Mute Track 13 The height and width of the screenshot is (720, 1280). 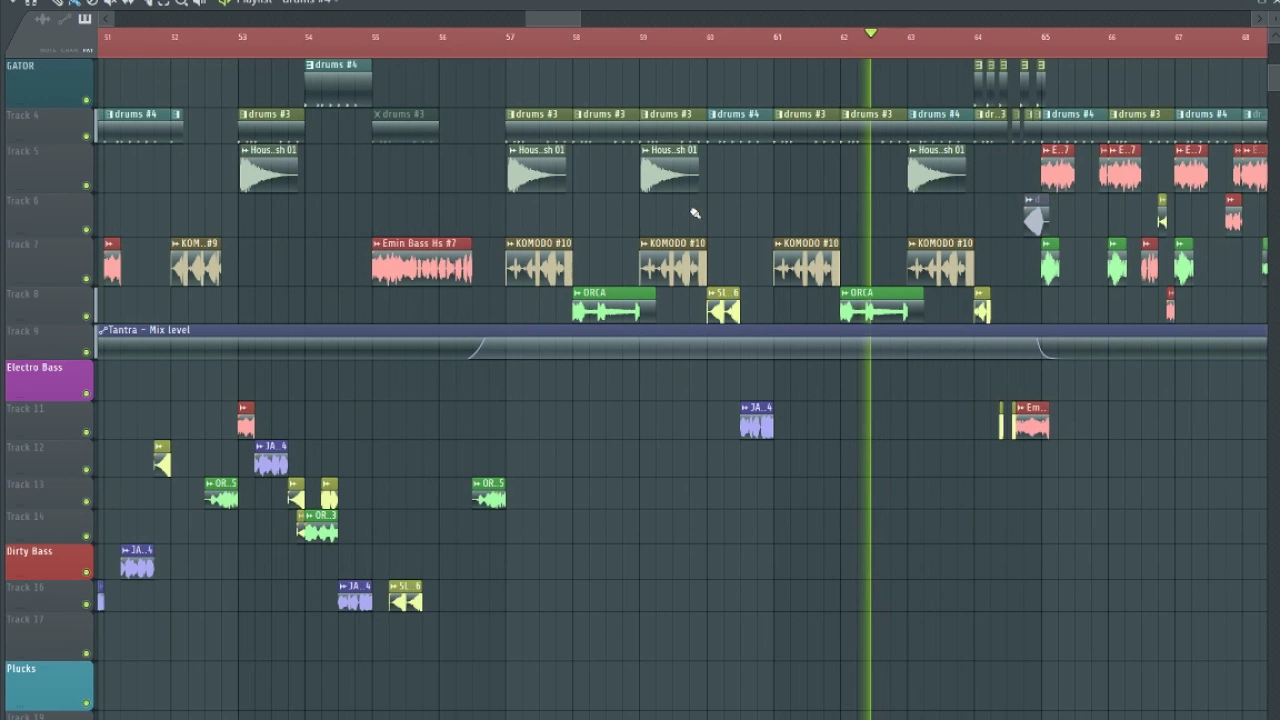pos(86,502)
